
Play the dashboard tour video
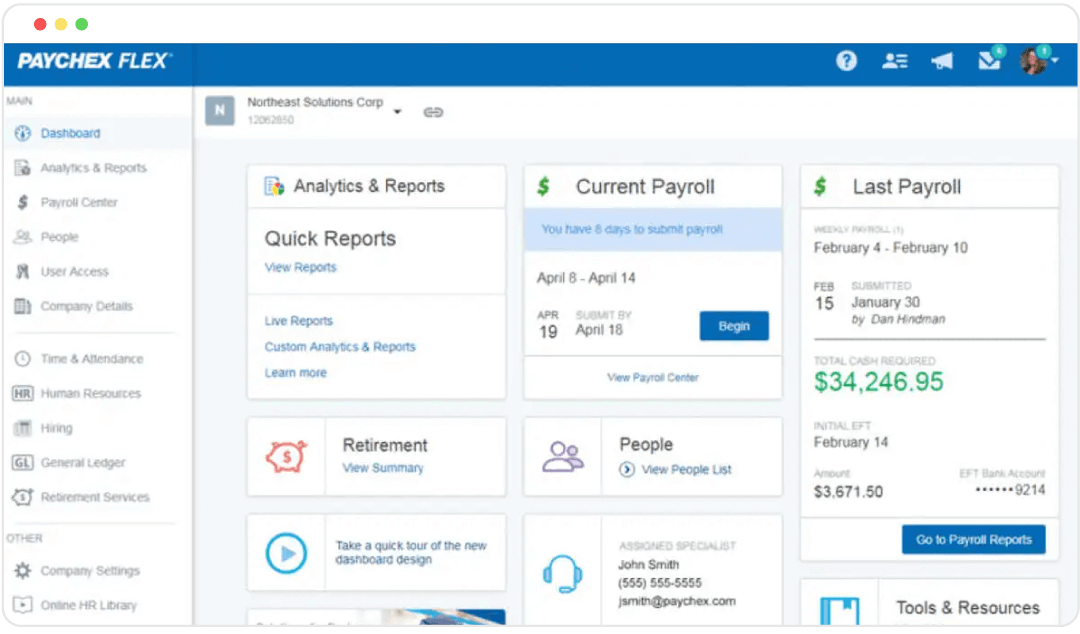286,552
